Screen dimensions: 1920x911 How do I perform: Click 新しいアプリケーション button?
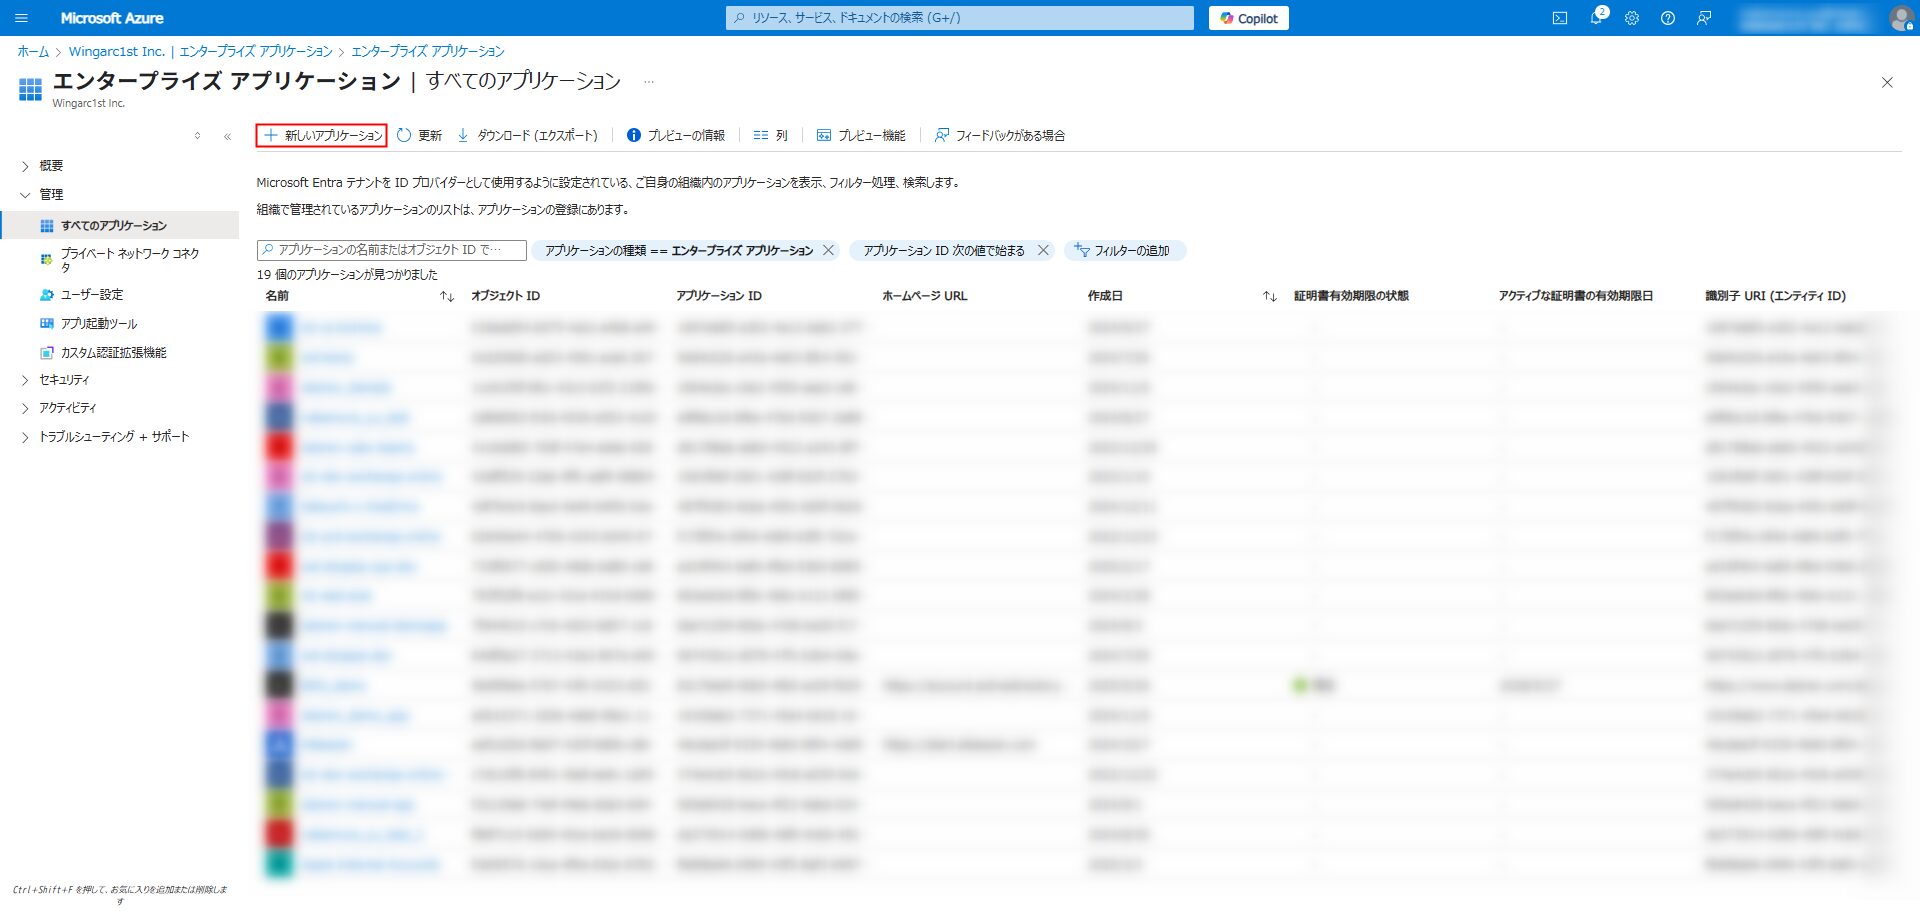coord(322,135)
